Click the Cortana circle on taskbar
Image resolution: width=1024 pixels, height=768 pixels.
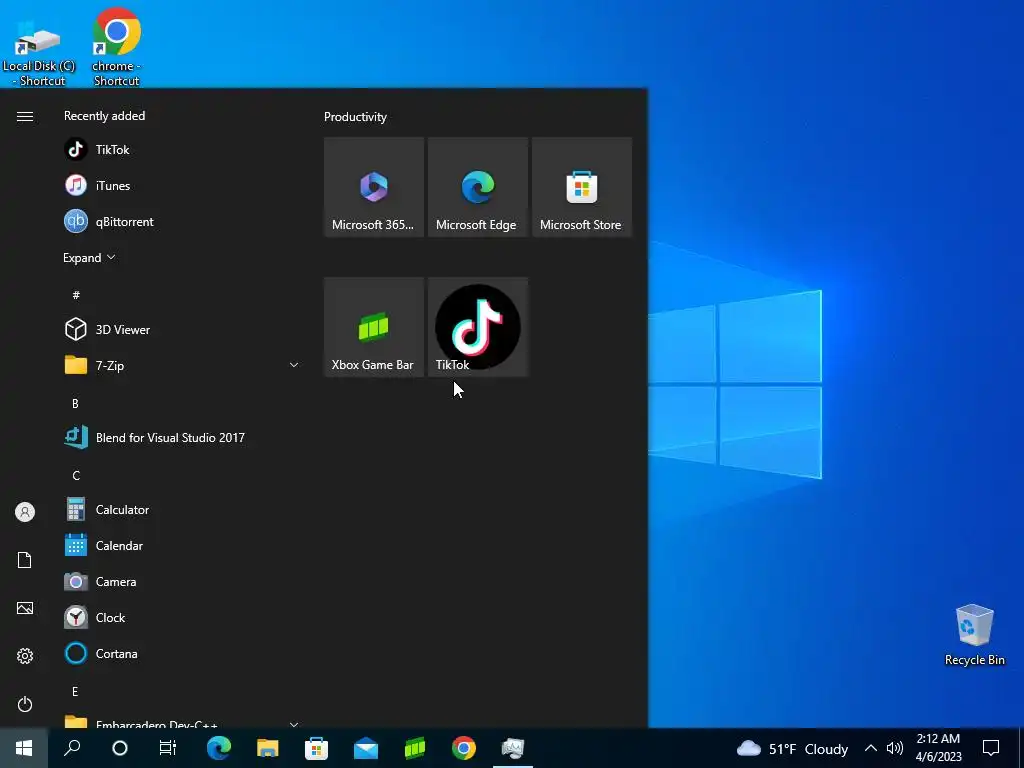[120, 748]
